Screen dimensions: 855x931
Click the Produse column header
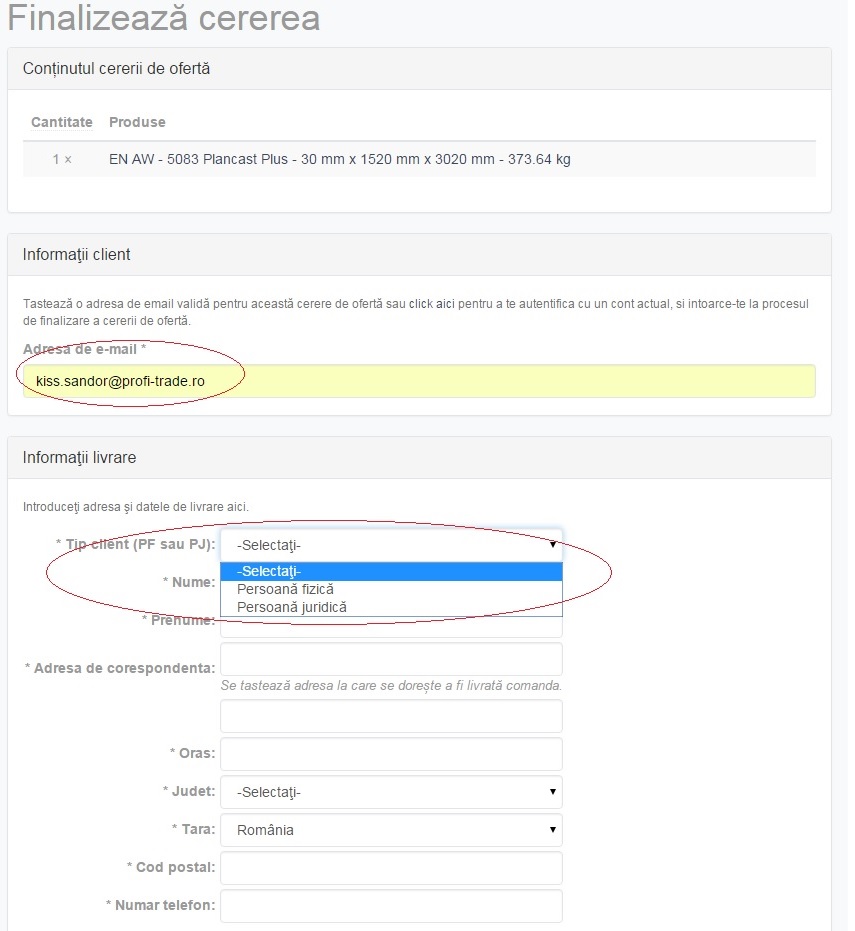pos(137,122)
